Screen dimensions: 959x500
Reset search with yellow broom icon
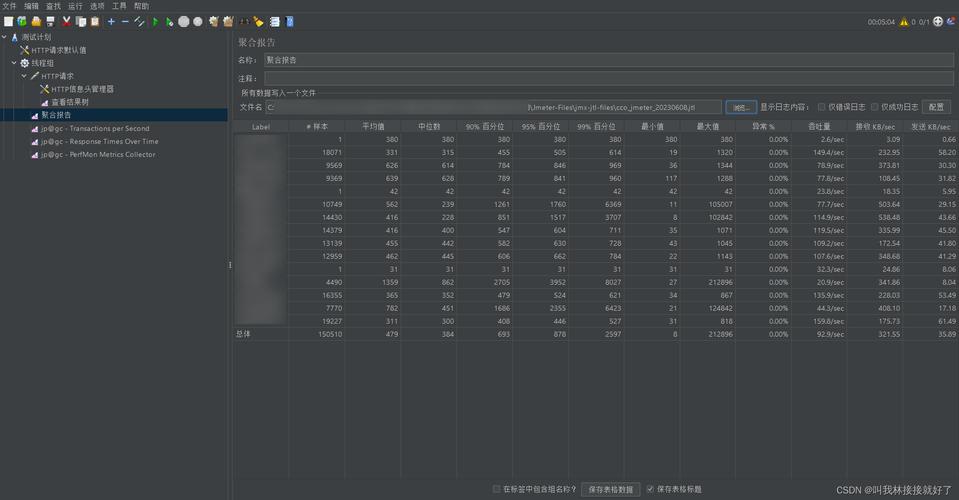pyautogui.click(x=259, y=21)
